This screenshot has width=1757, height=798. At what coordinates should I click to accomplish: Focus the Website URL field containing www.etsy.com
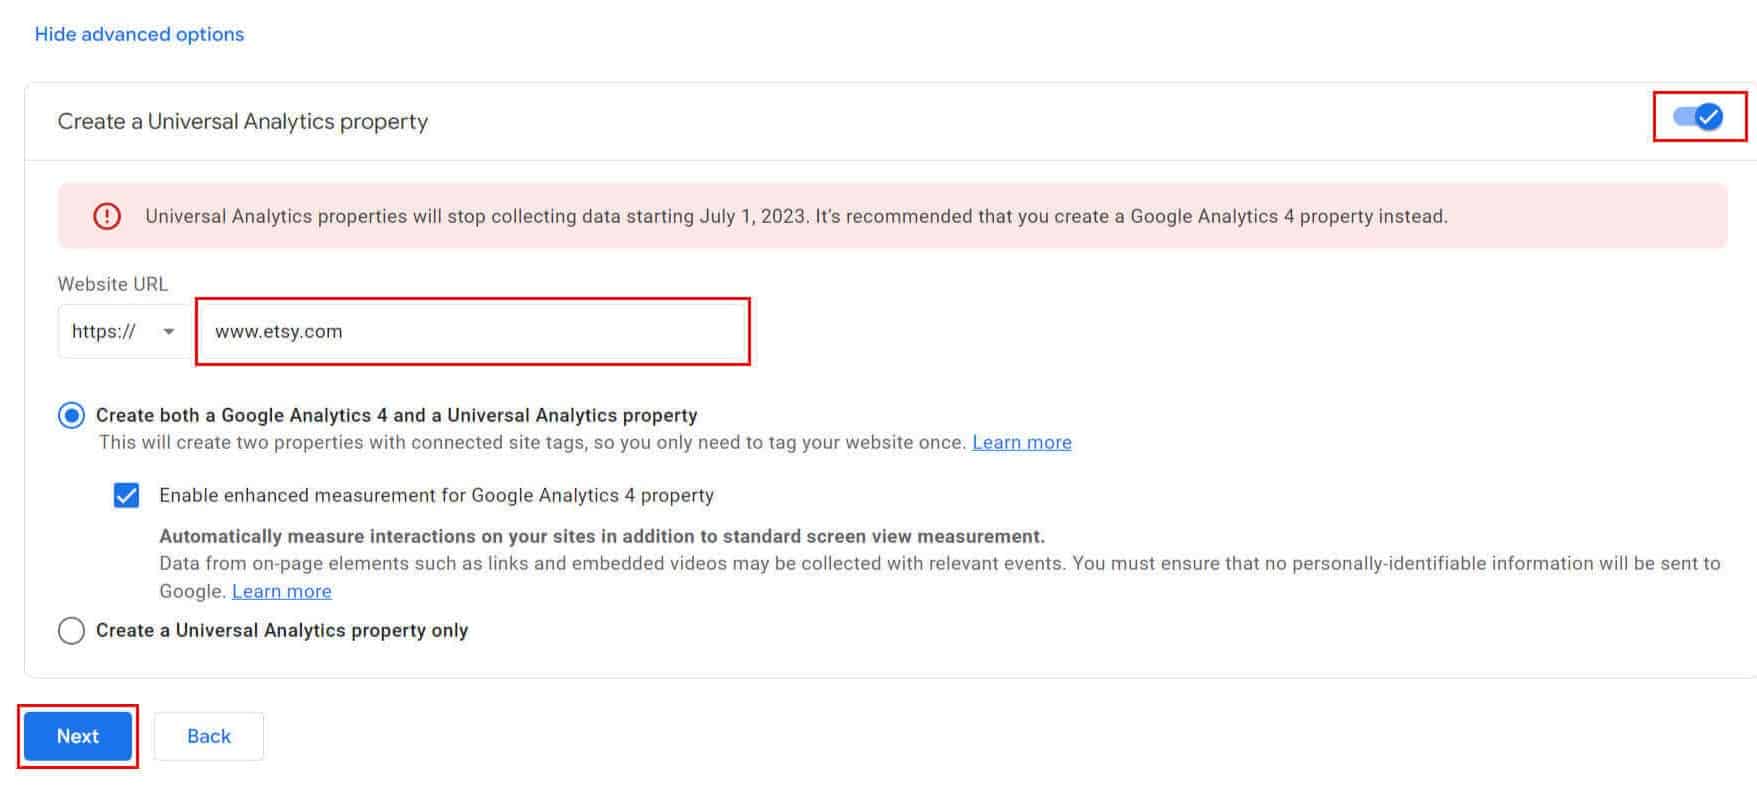[x=472, y=331]
